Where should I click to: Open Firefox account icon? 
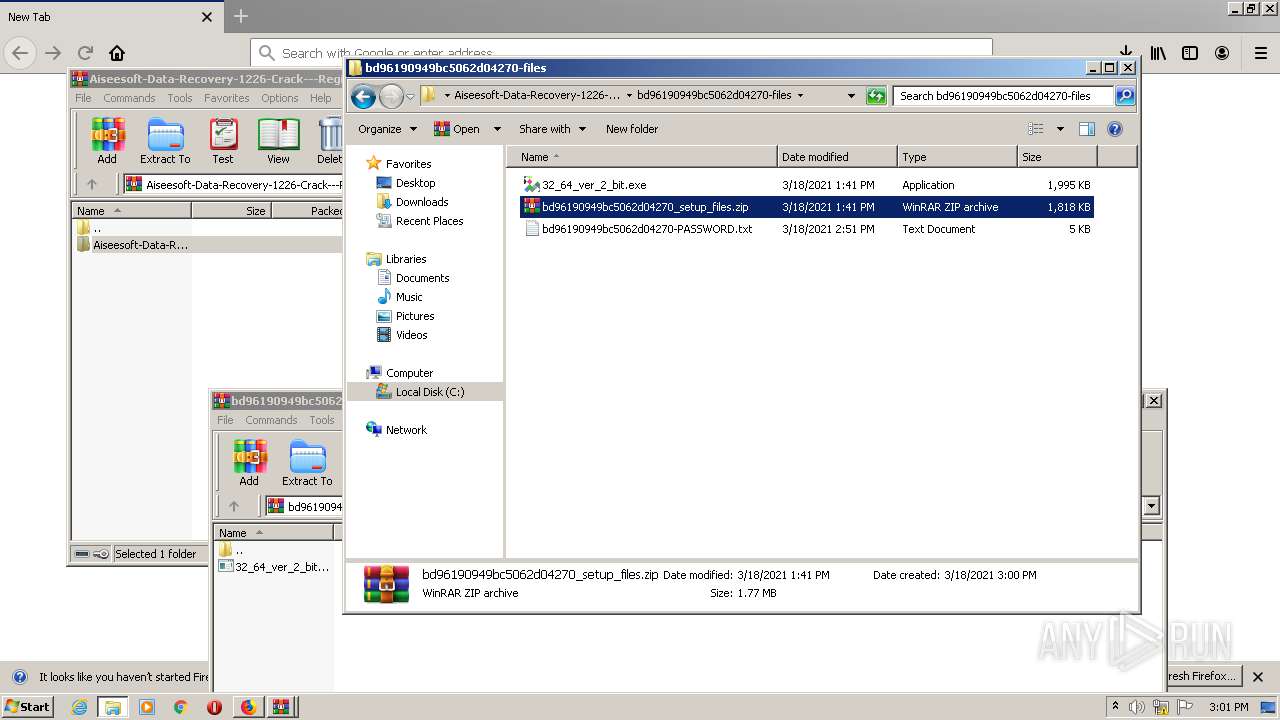pos(1222,53)
